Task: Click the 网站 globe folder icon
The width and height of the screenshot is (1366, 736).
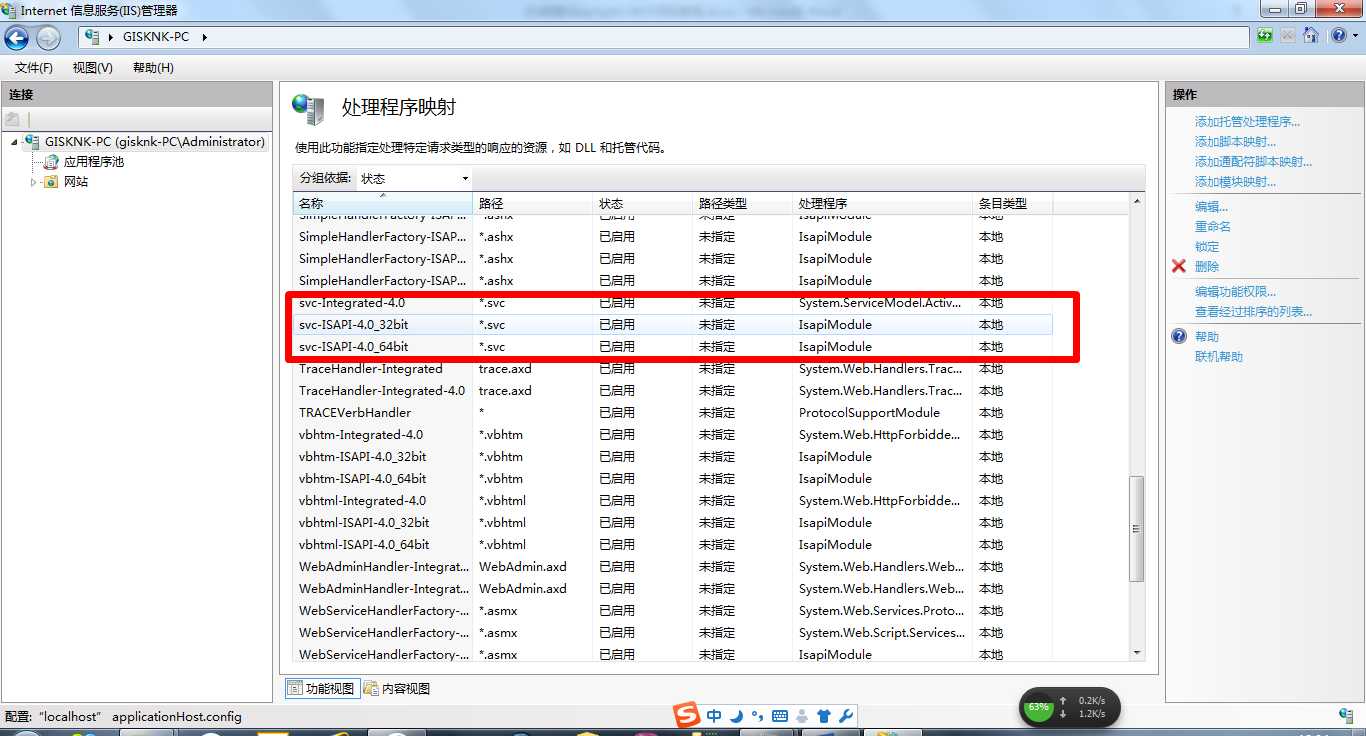Action: click(51, 182)
